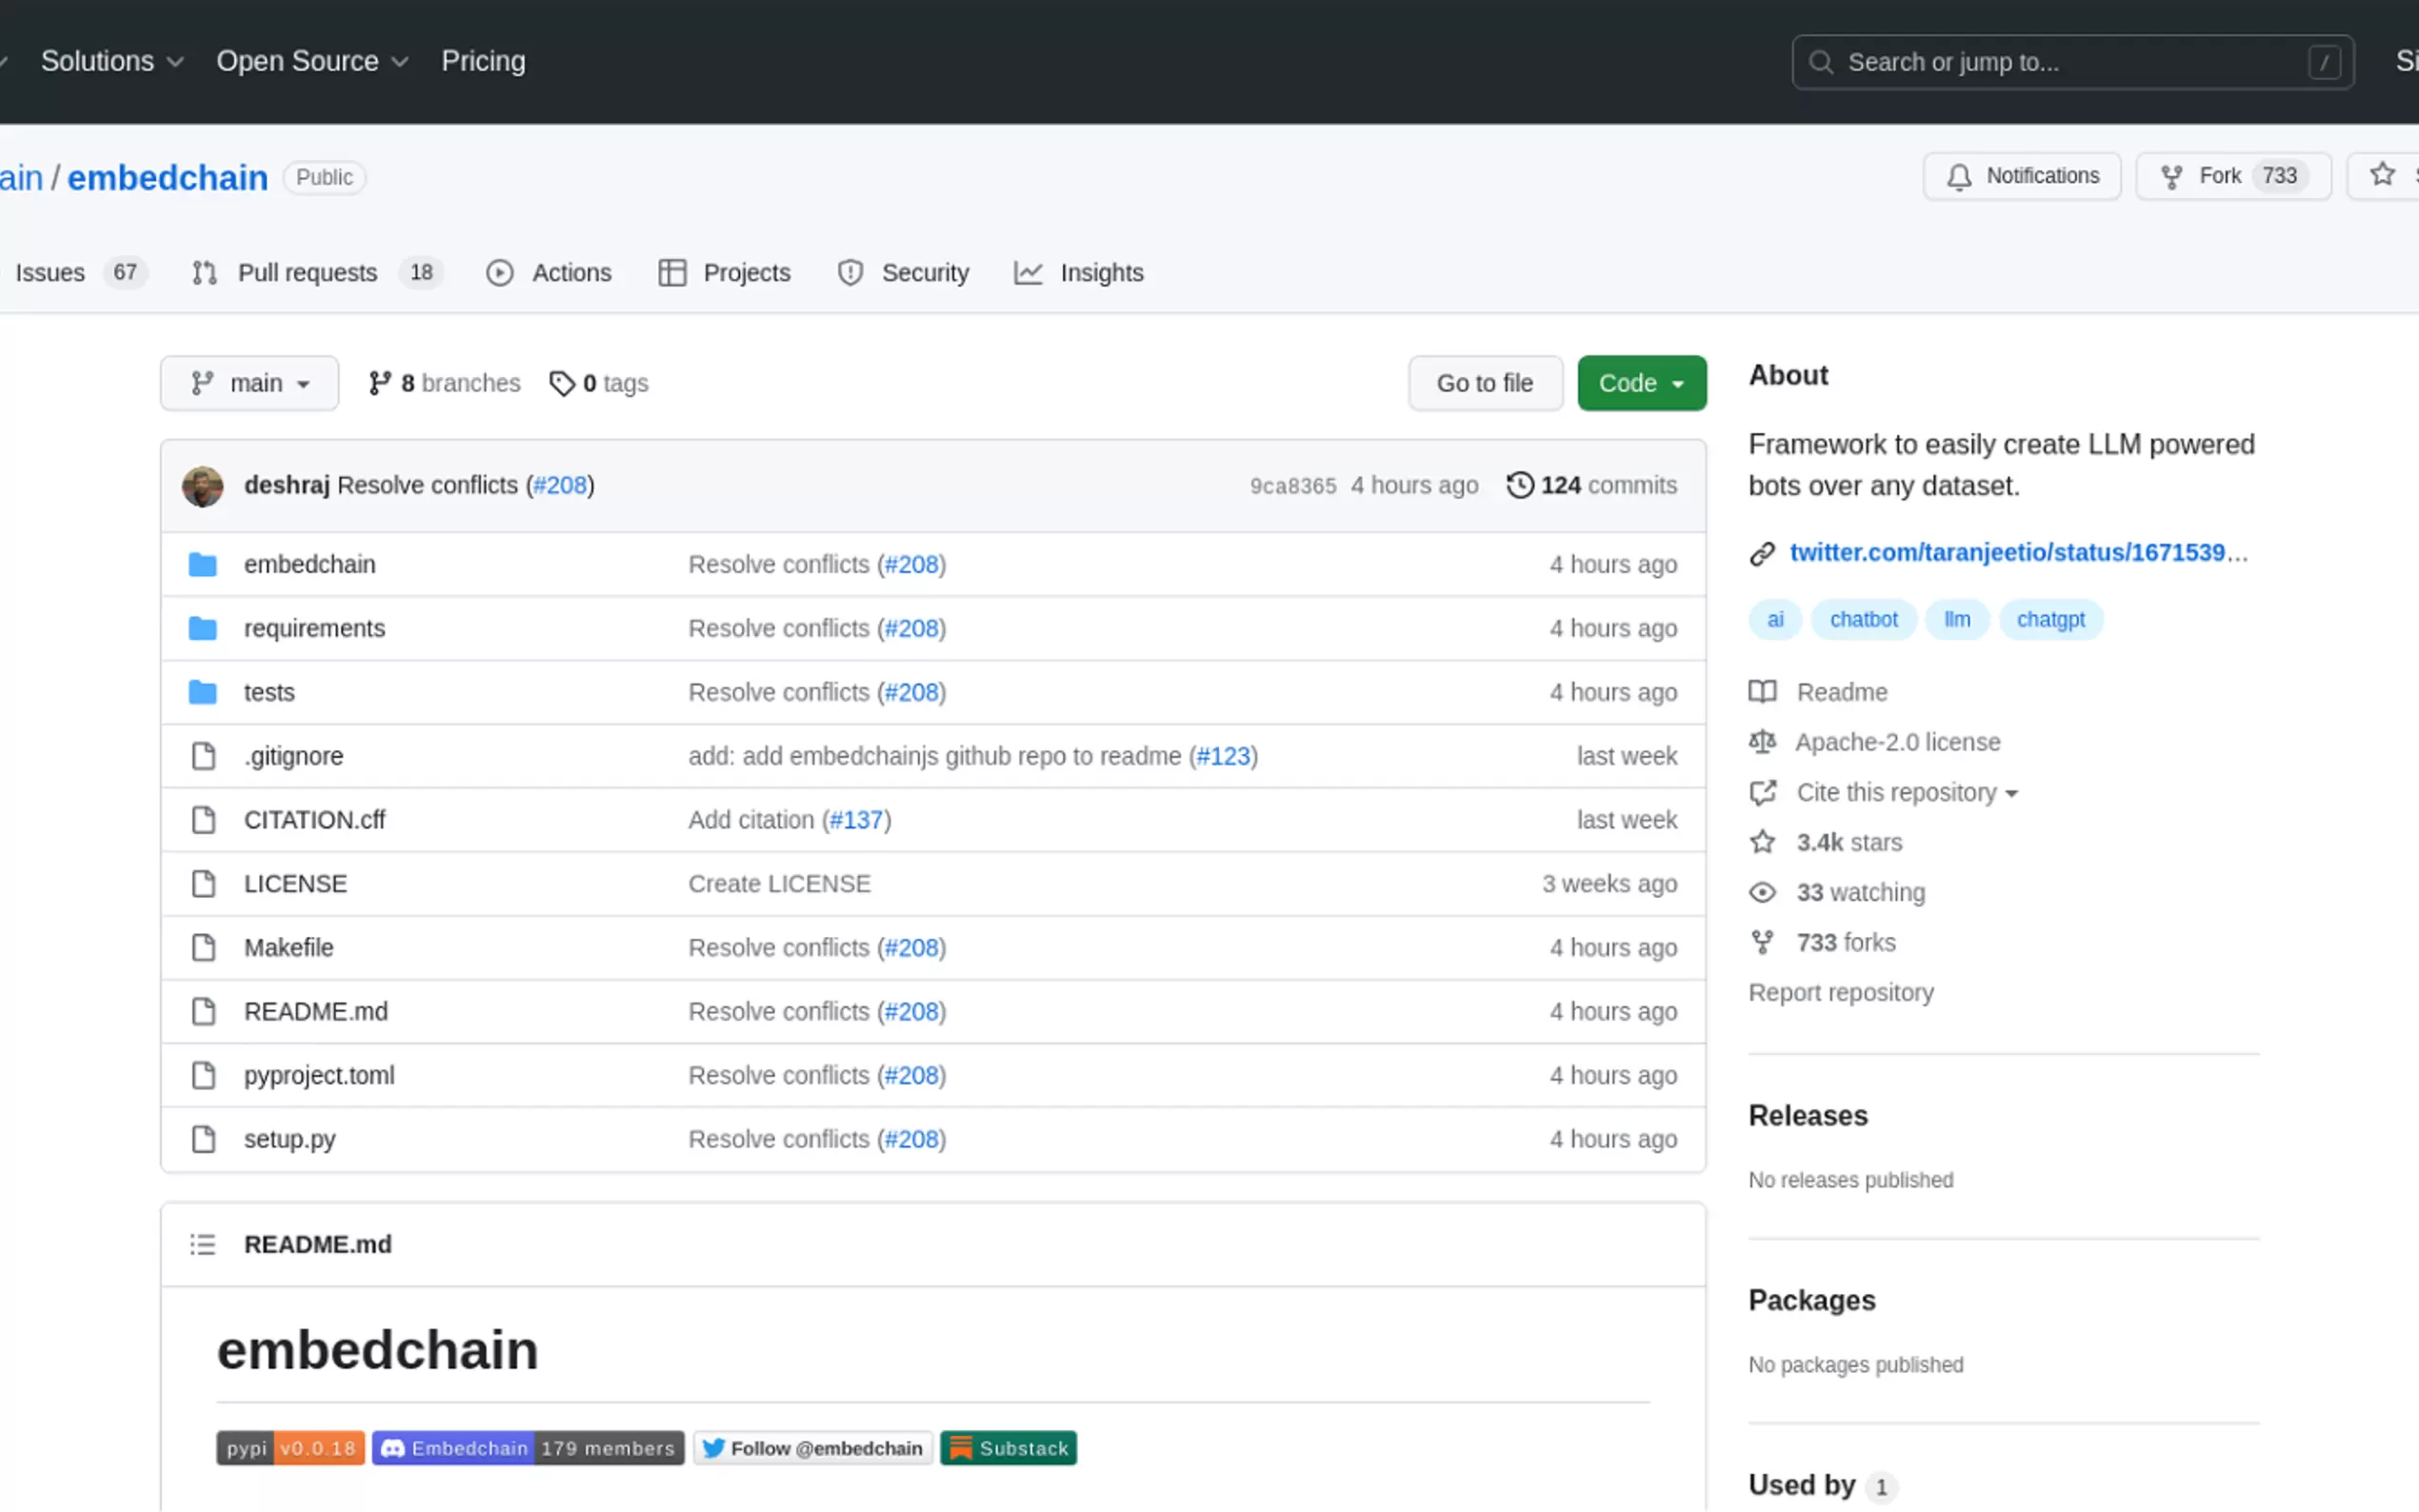This screenshot has height=1512, width=2419.
Task: Click the Fork icon button
Action: [x=2172, y=176]
